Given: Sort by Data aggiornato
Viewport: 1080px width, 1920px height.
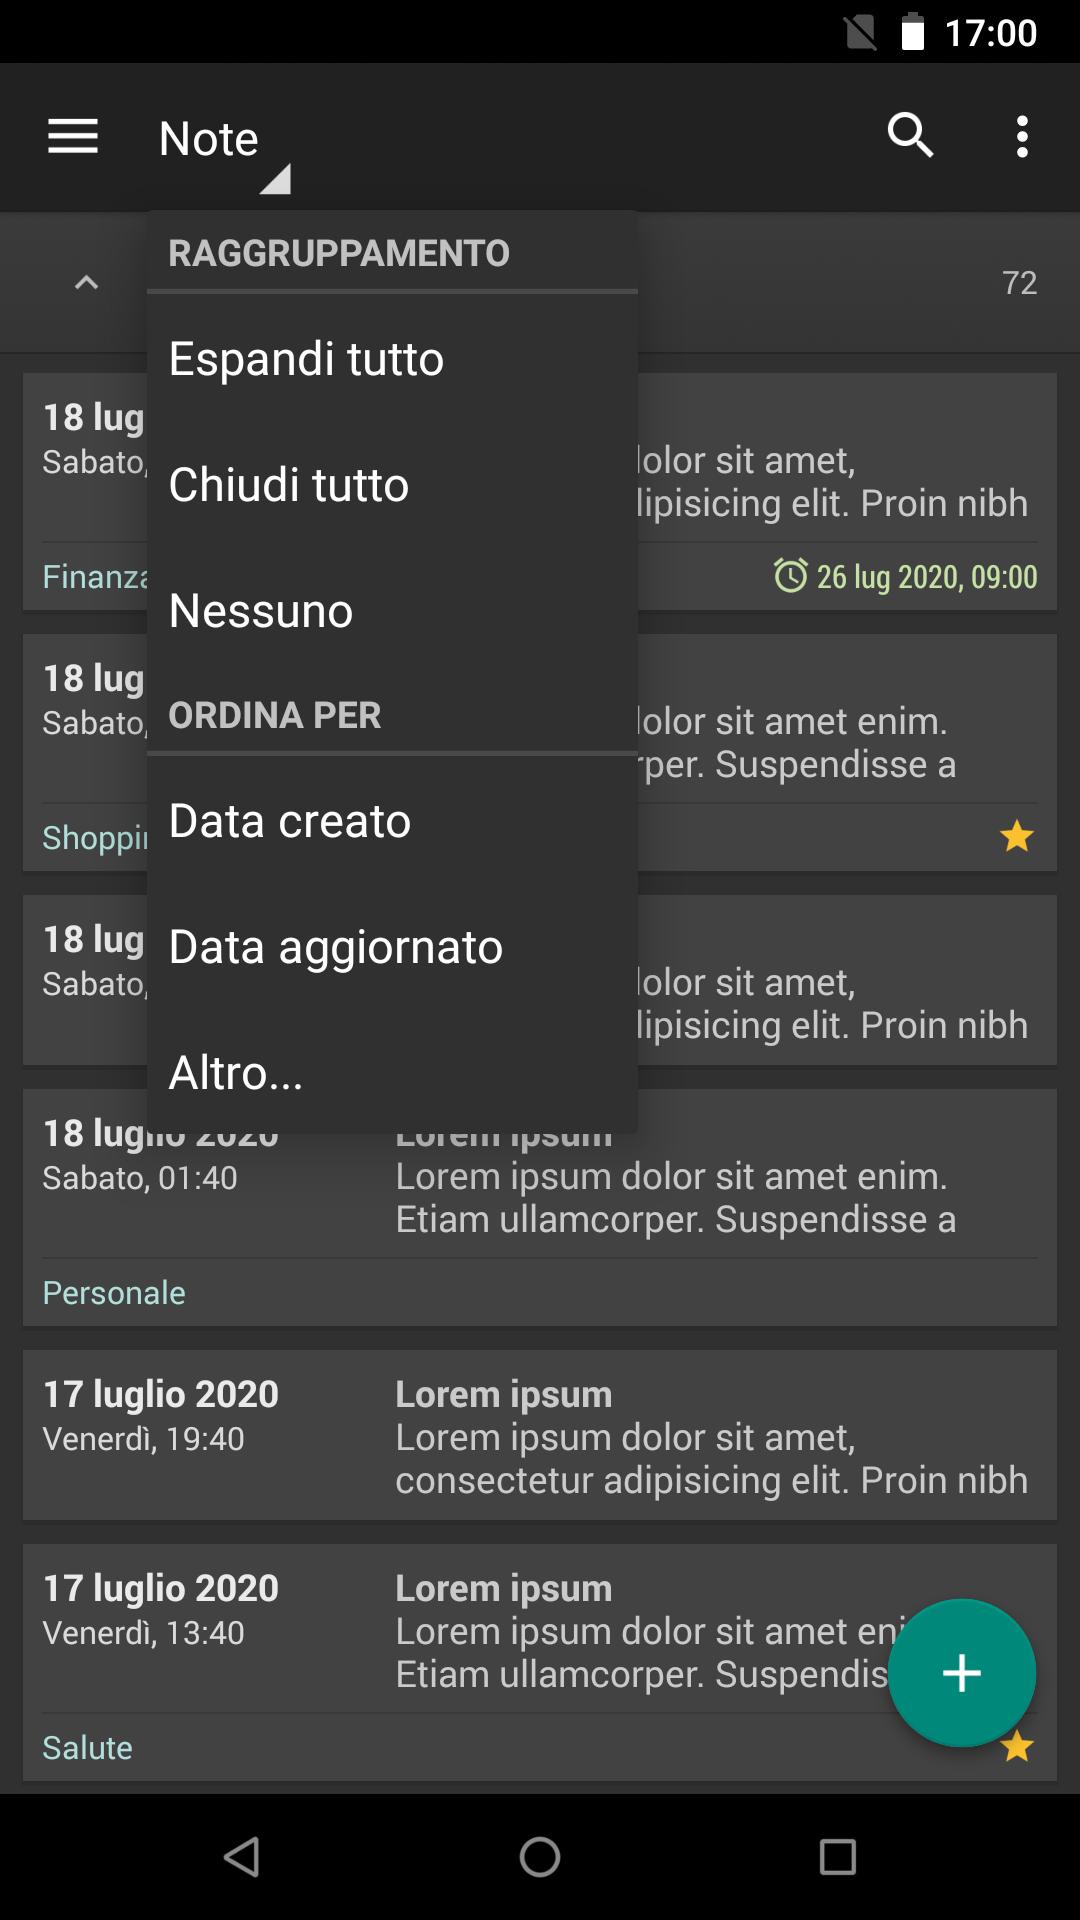Looking at the screenshot, I should pyautogui.click(x=336, y=947).
